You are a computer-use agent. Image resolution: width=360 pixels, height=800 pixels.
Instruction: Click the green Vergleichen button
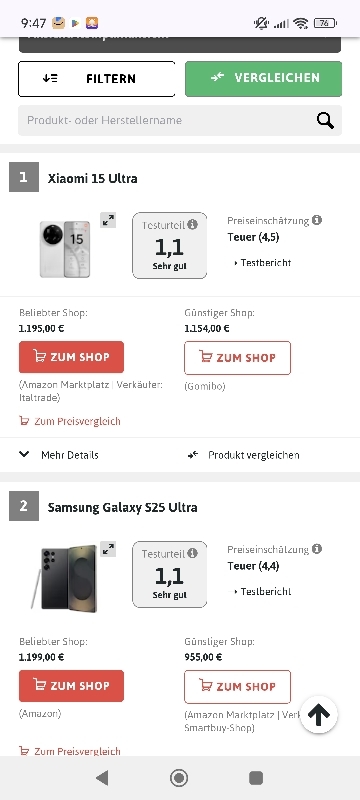coord(263,79)
